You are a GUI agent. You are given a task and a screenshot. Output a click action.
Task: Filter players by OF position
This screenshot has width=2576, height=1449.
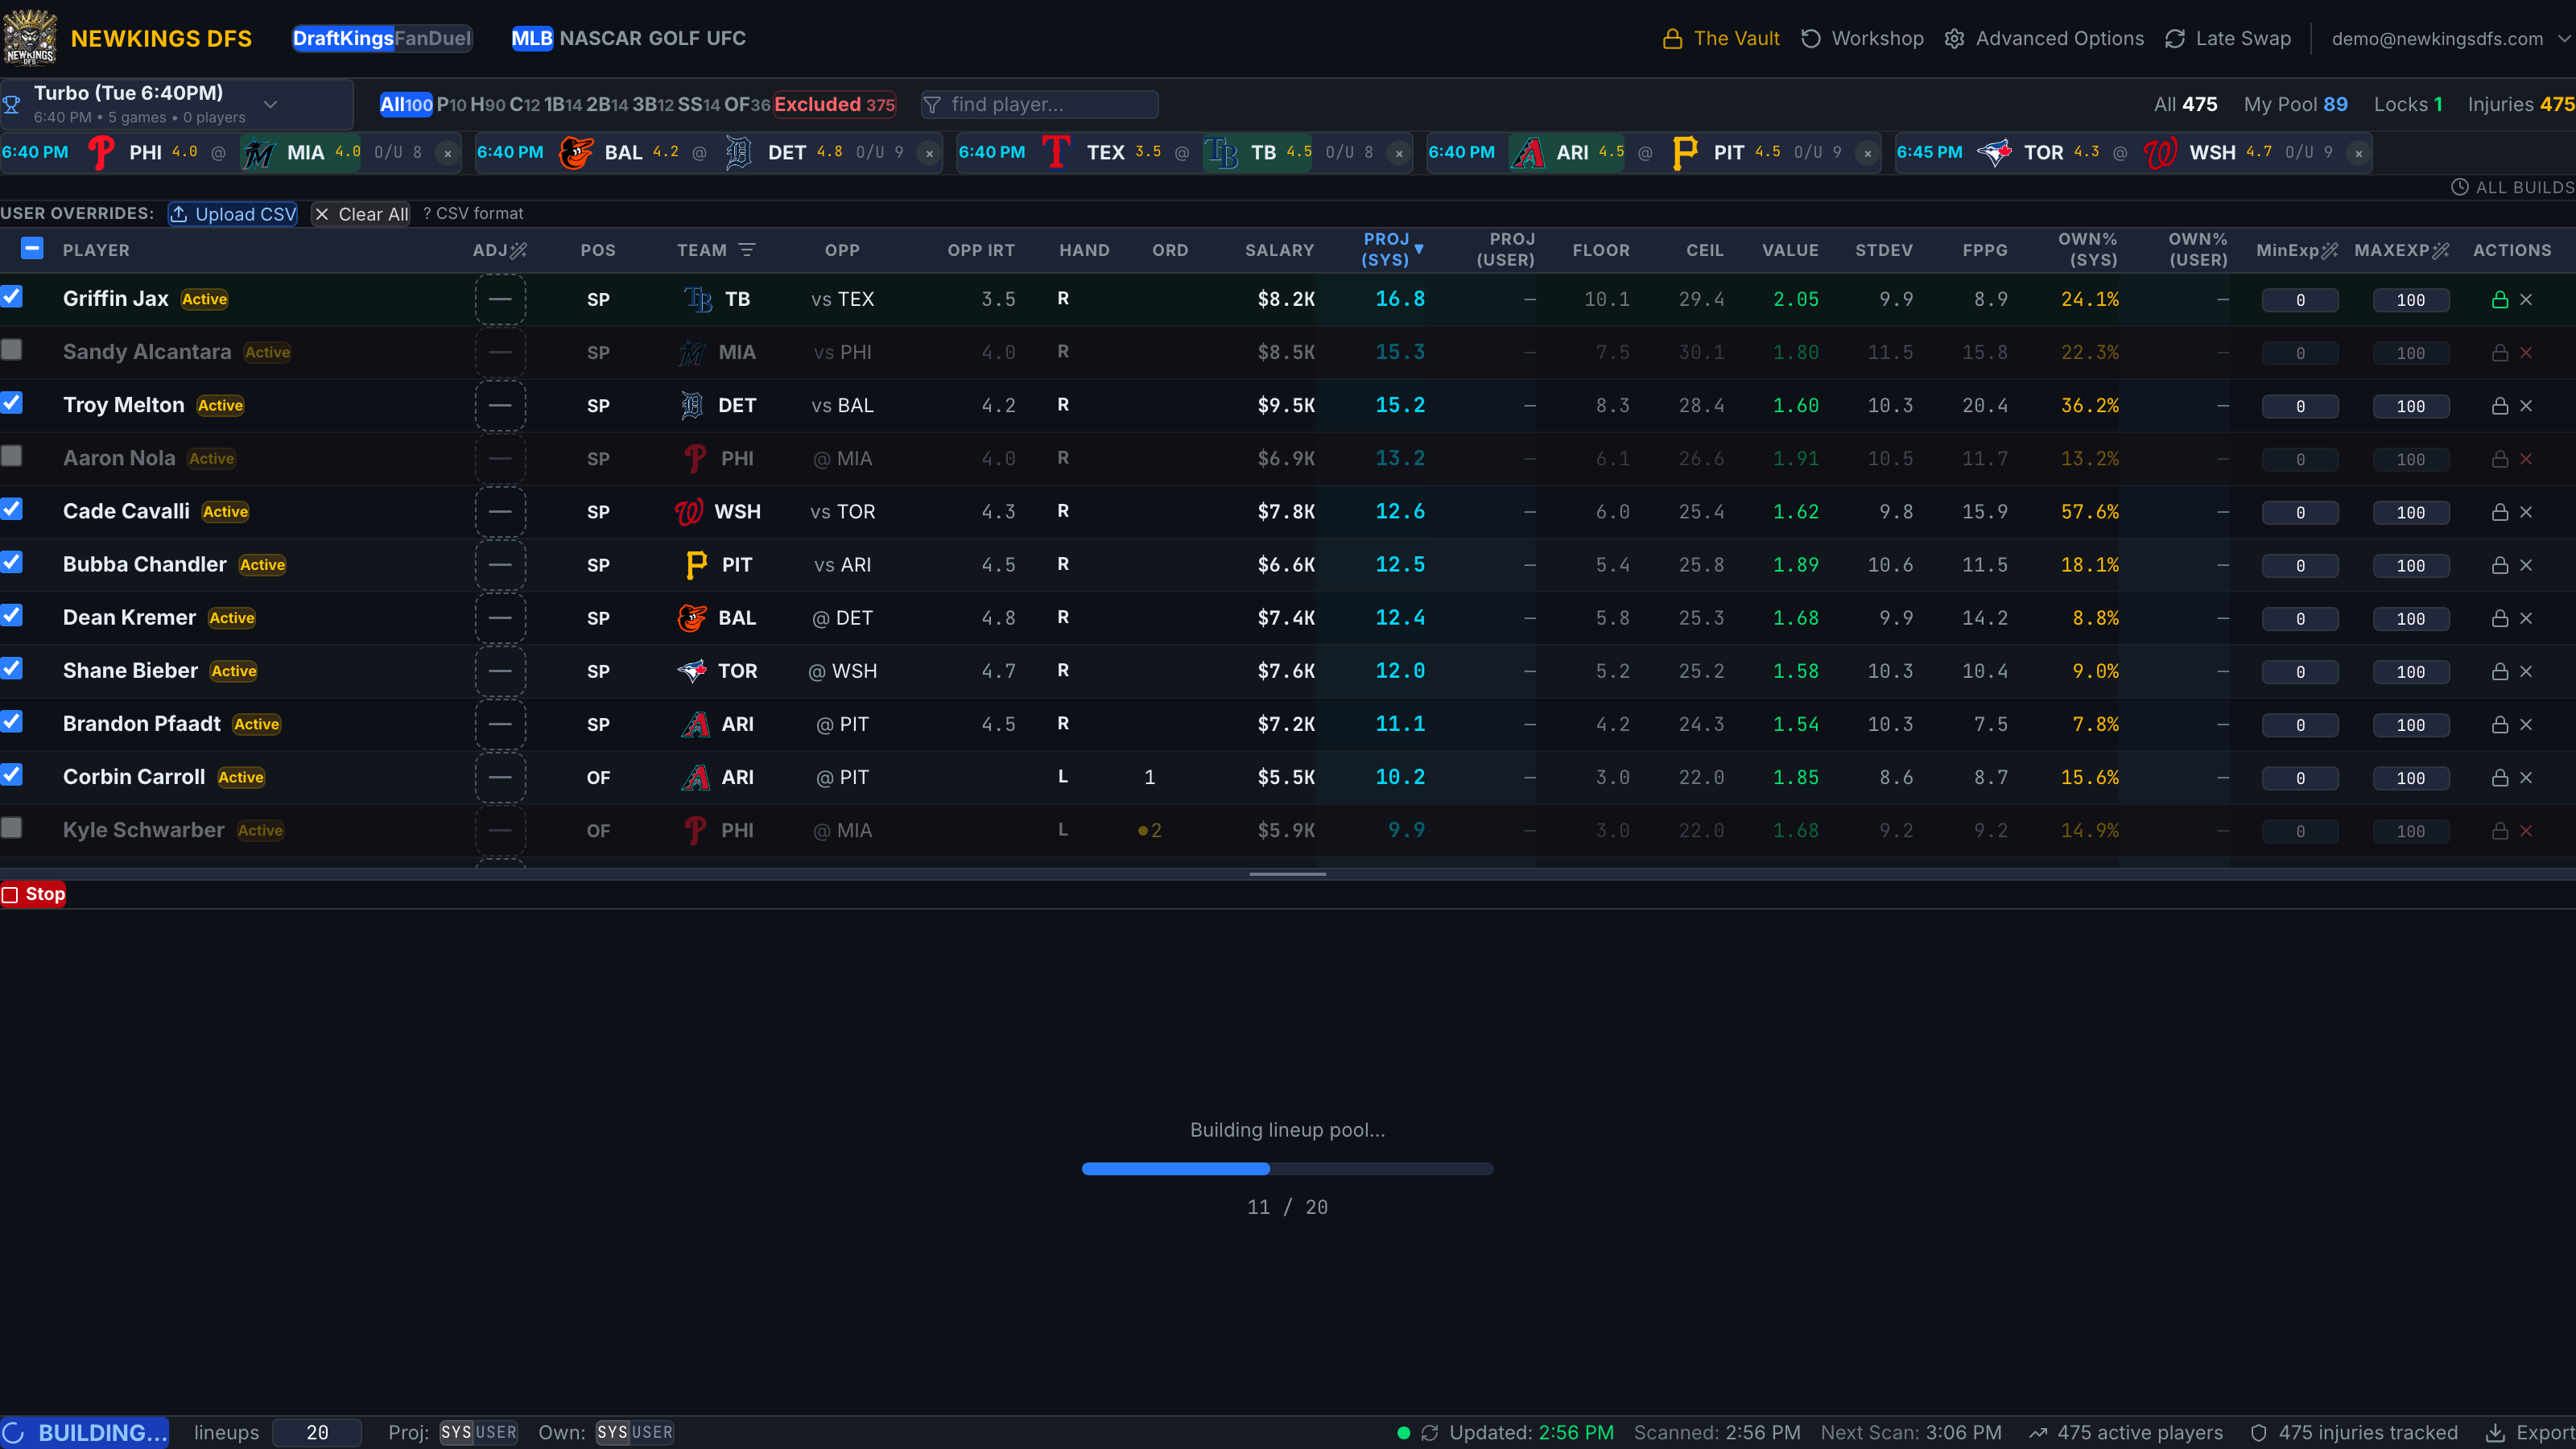tap(747, 105)
